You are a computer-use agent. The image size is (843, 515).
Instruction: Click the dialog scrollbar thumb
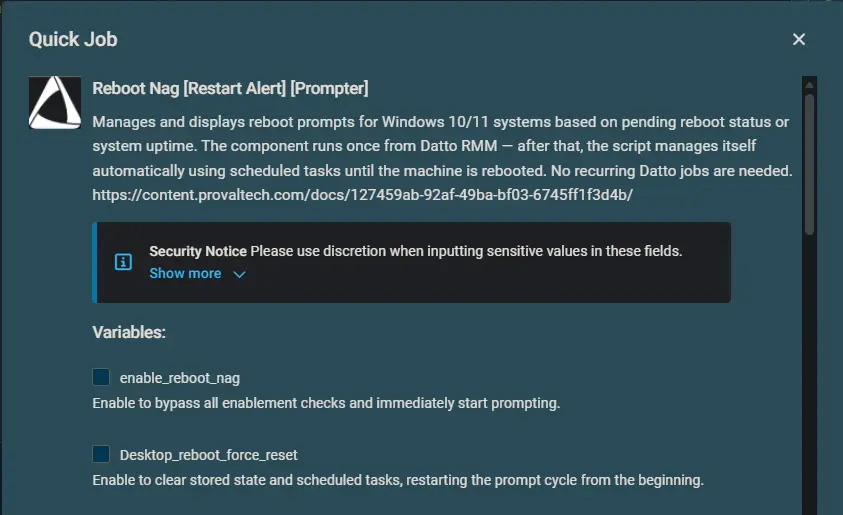(x=809, y=164)
